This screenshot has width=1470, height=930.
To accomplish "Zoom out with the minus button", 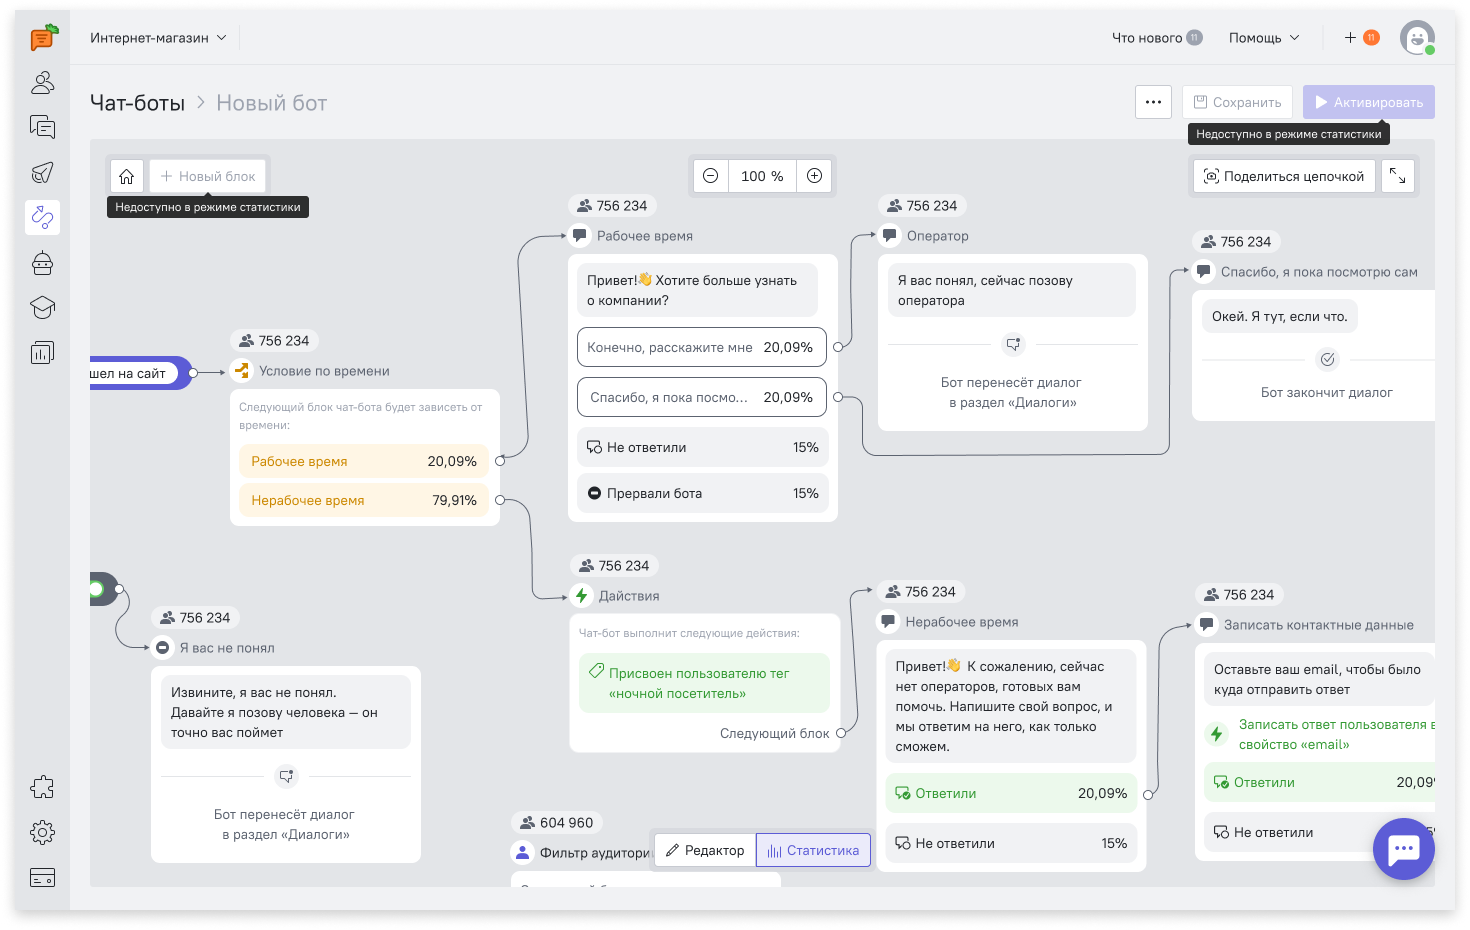I will [711, 176].
